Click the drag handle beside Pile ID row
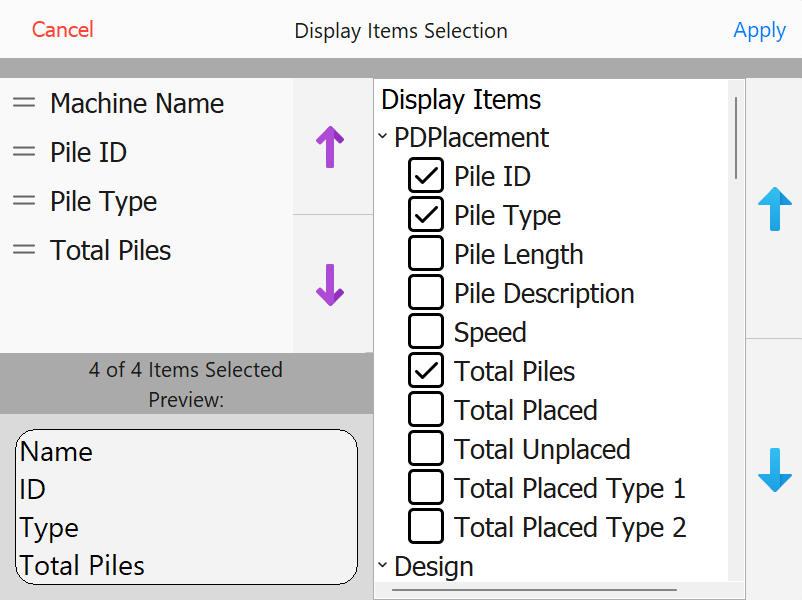This screenshot has height=600, width=802. tap(24, 152)
